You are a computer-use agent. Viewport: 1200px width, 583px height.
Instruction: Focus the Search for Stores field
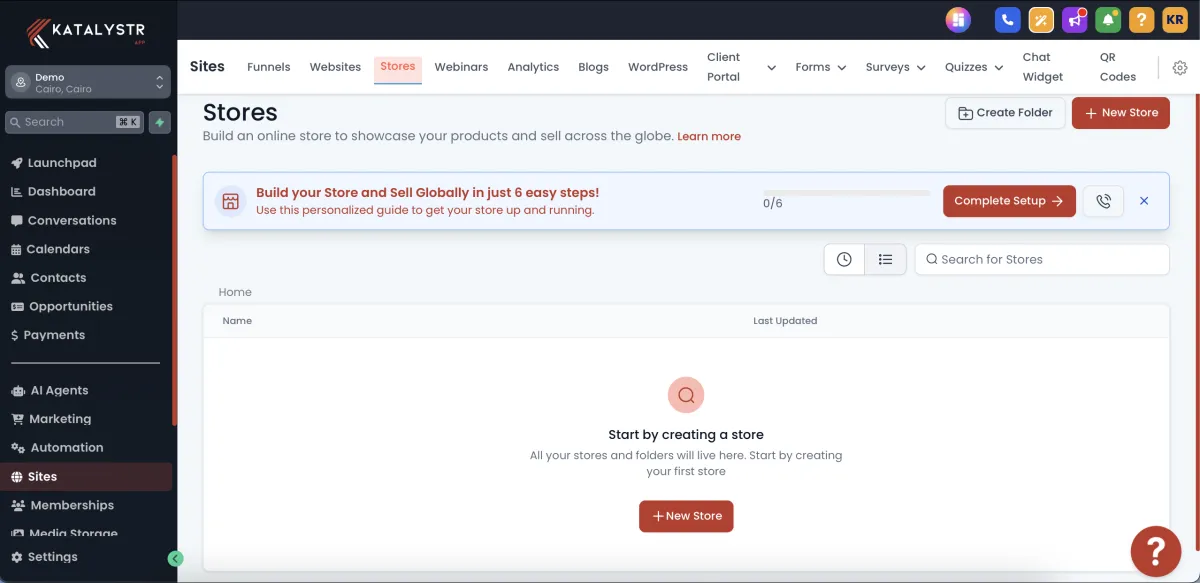(x=1042, y=259)
